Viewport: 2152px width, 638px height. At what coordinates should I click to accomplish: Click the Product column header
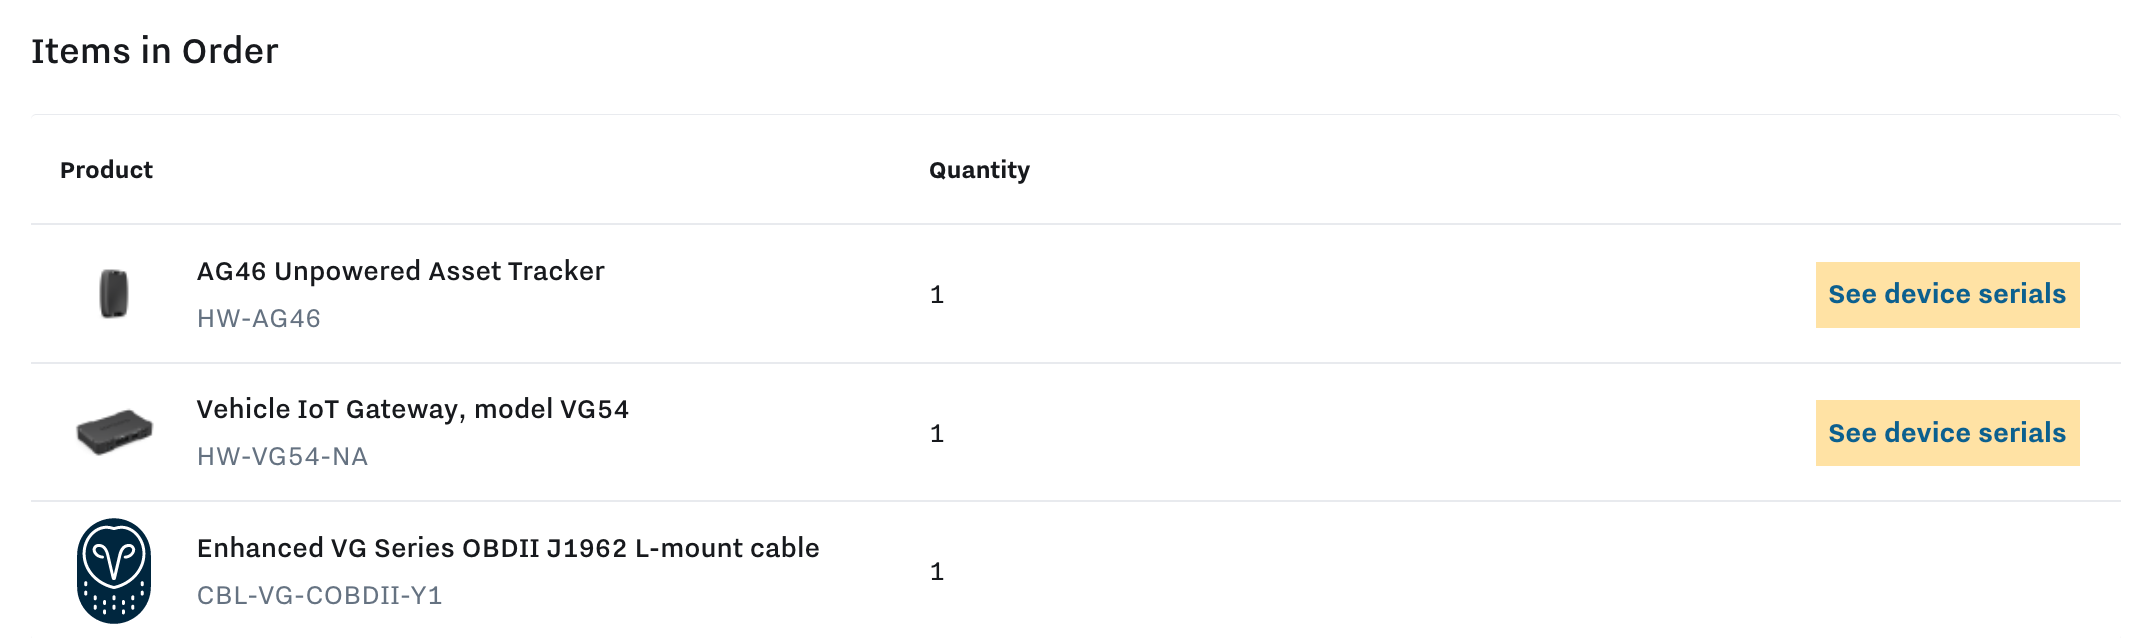click(107, 169)
